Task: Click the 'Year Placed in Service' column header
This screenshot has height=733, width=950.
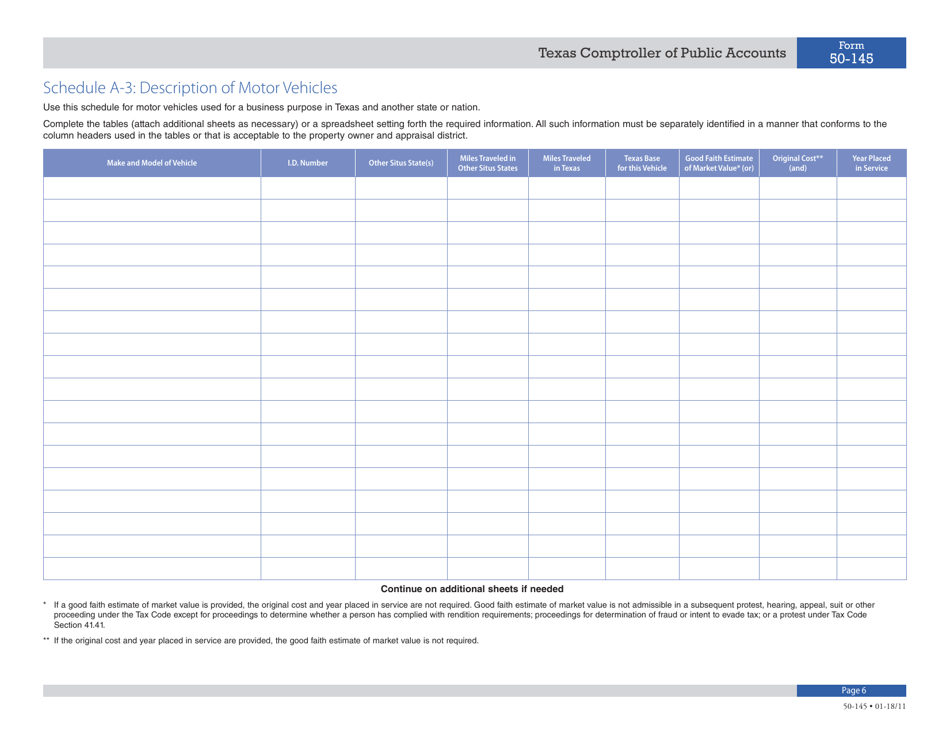Action: pyautogui.click(x=871, y=162)
